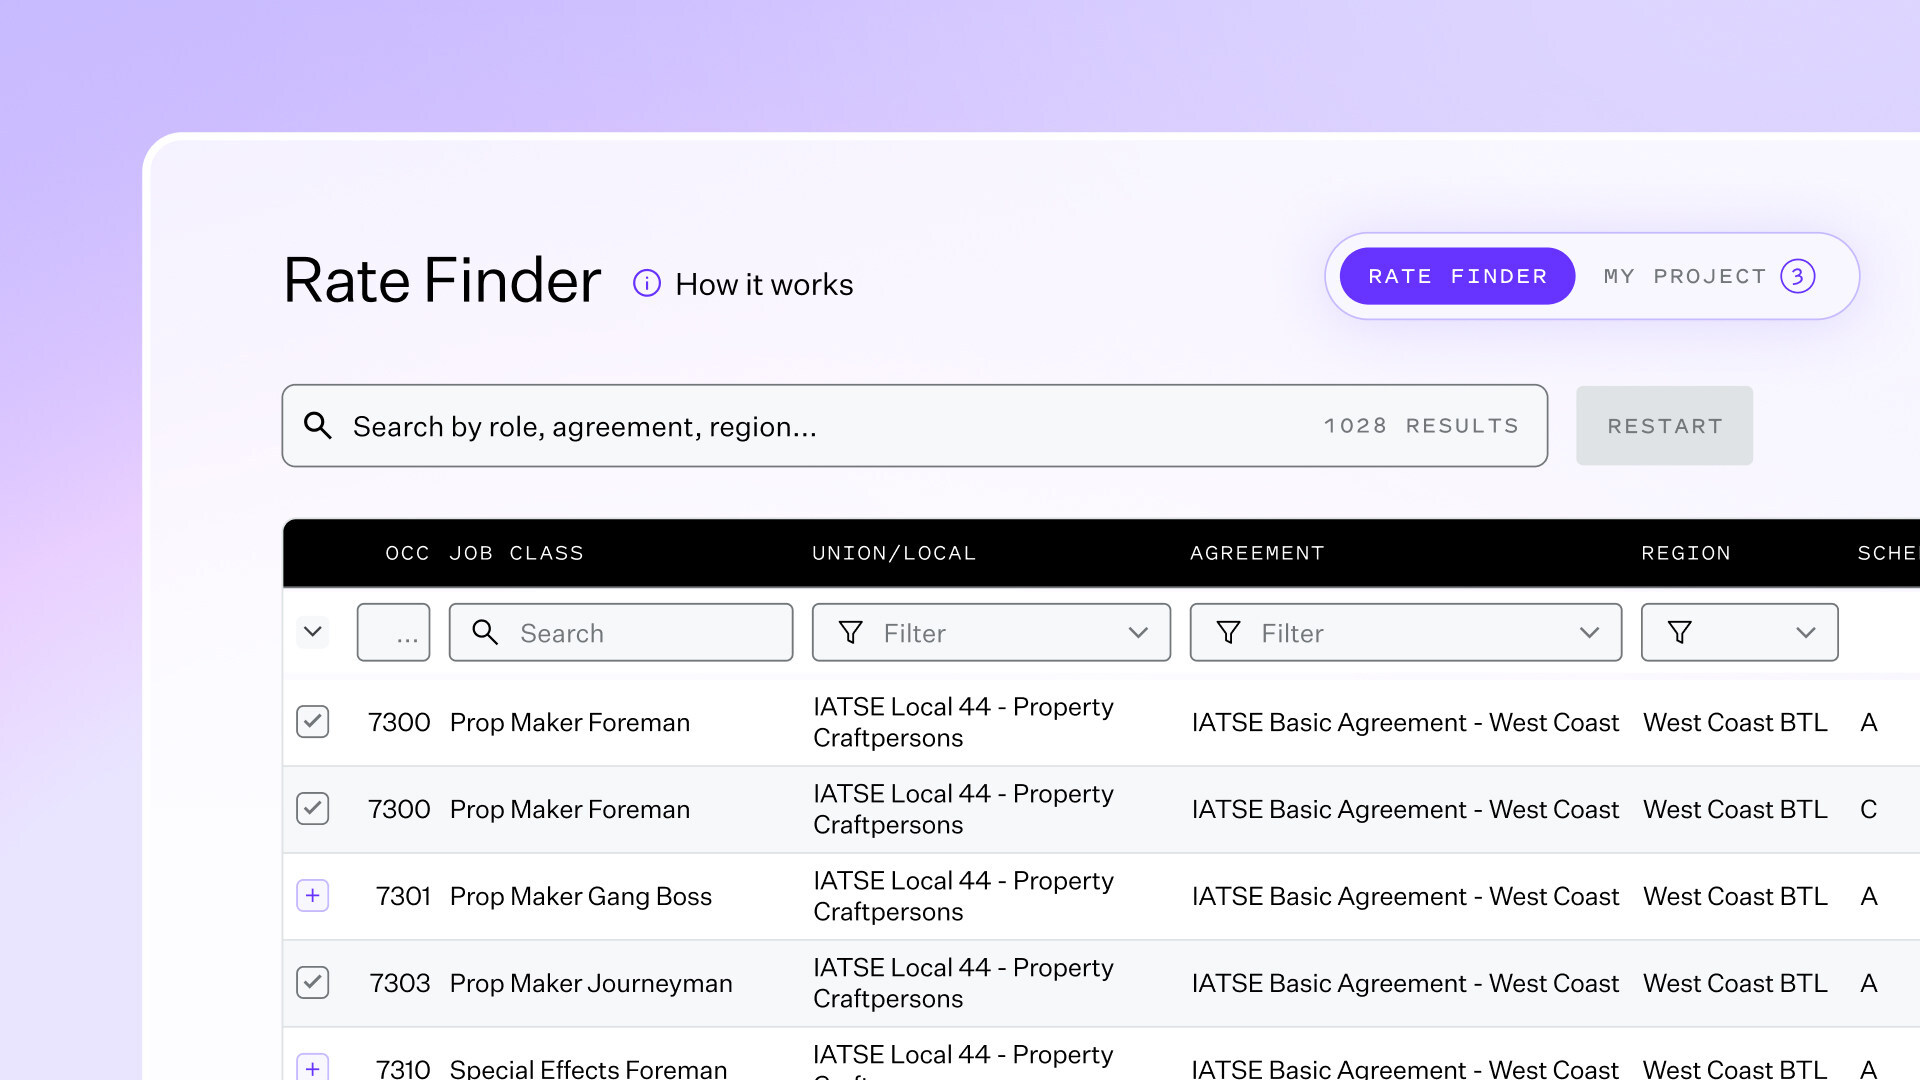
Task: Uncheck the first Prop Maker Foreman row
Action: tap(313, 722)
